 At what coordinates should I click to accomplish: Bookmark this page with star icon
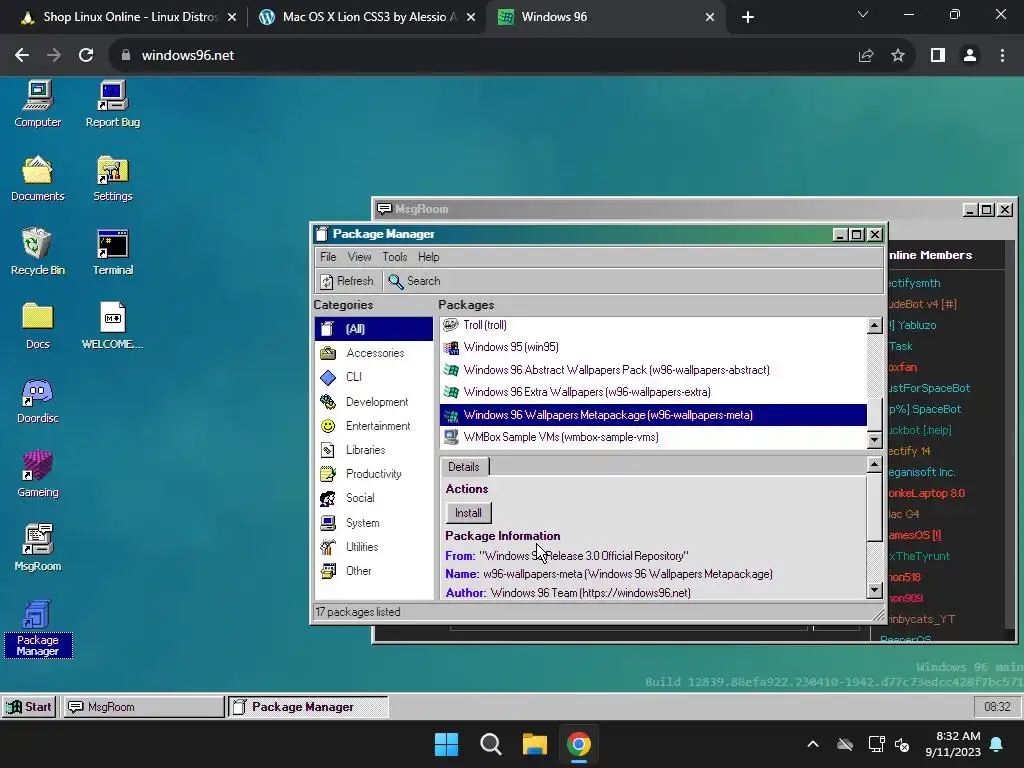[x=898, y=56]
